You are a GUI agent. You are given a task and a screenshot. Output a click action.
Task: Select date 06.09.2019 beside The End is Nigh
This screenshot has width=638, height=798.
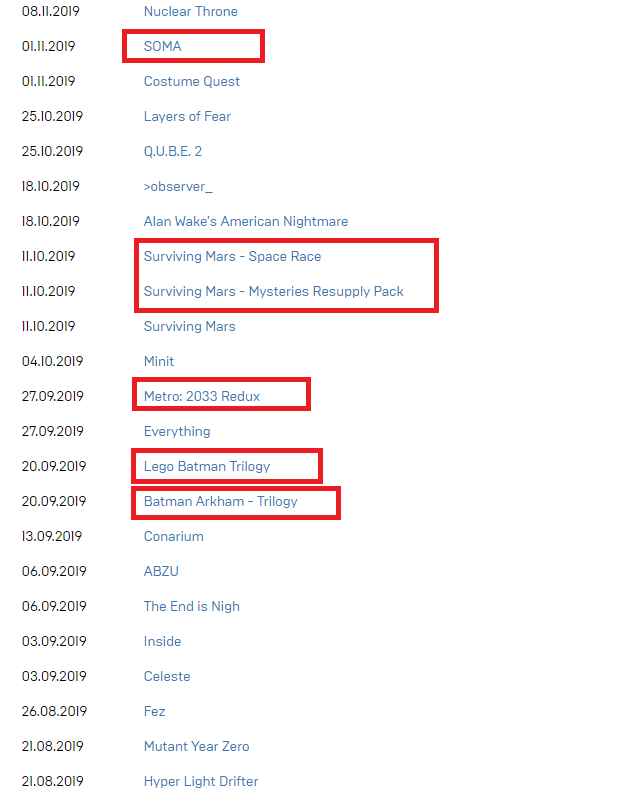[x=54, y=607]
